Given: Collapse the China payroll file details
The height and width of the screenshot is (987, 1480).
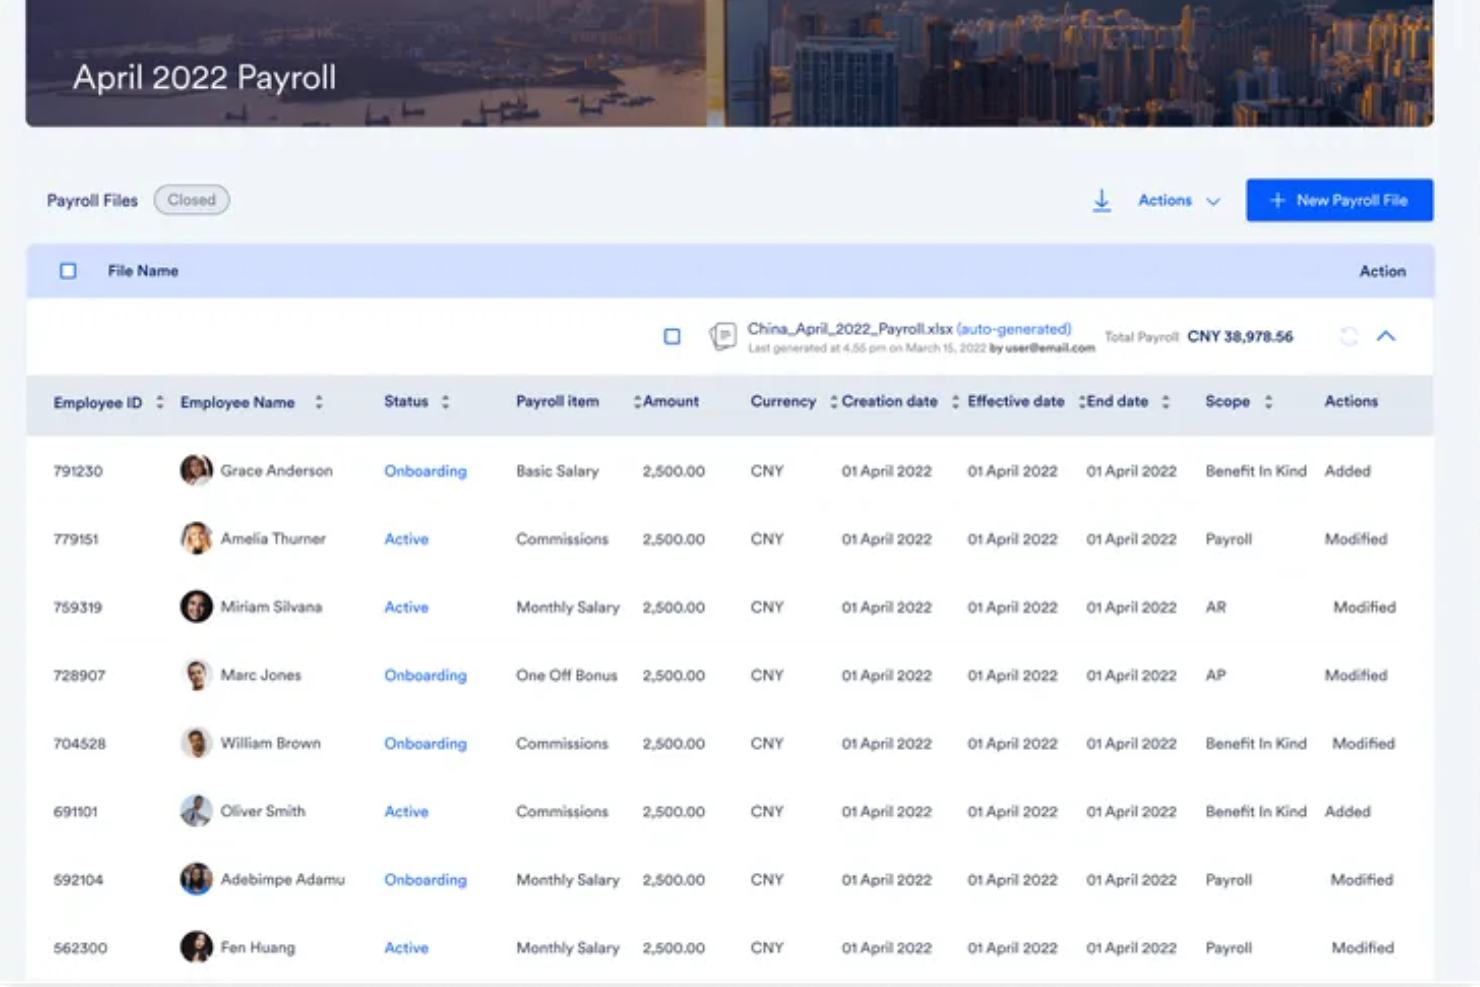Looking at the screenshot, I should point(1388,337).
